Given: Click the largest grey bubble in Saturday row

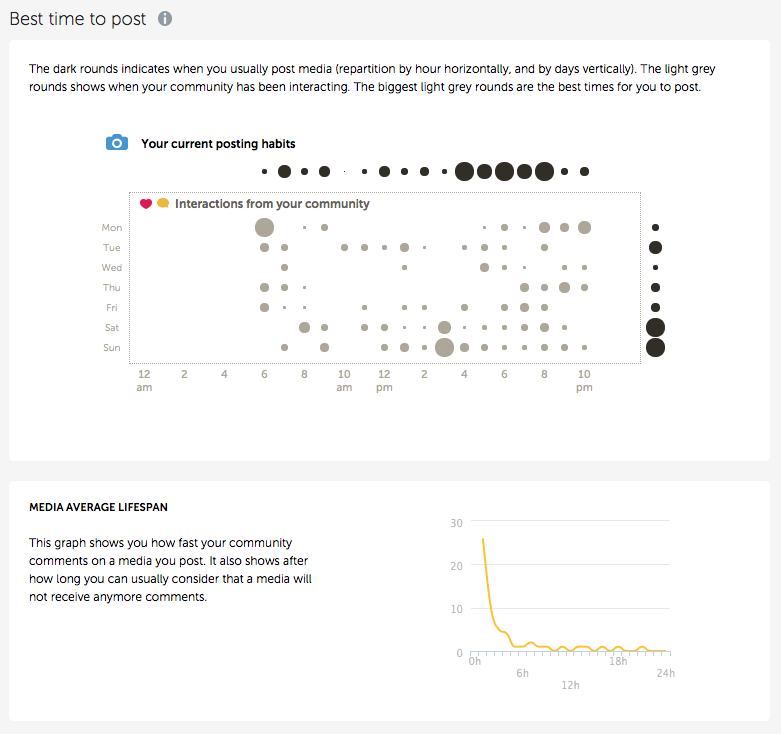Looking at the screenshot, I should (x=444, y=328).
